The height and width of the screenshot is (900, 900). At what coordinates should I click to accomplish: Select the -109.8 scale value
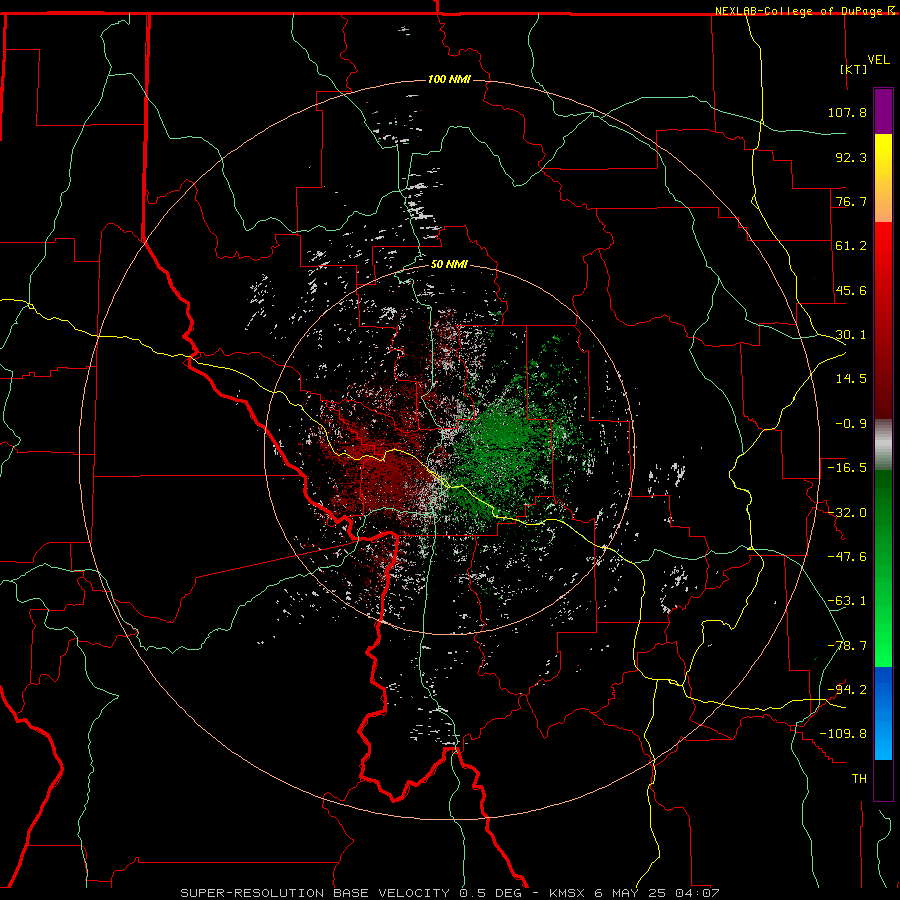coord(843,734)
